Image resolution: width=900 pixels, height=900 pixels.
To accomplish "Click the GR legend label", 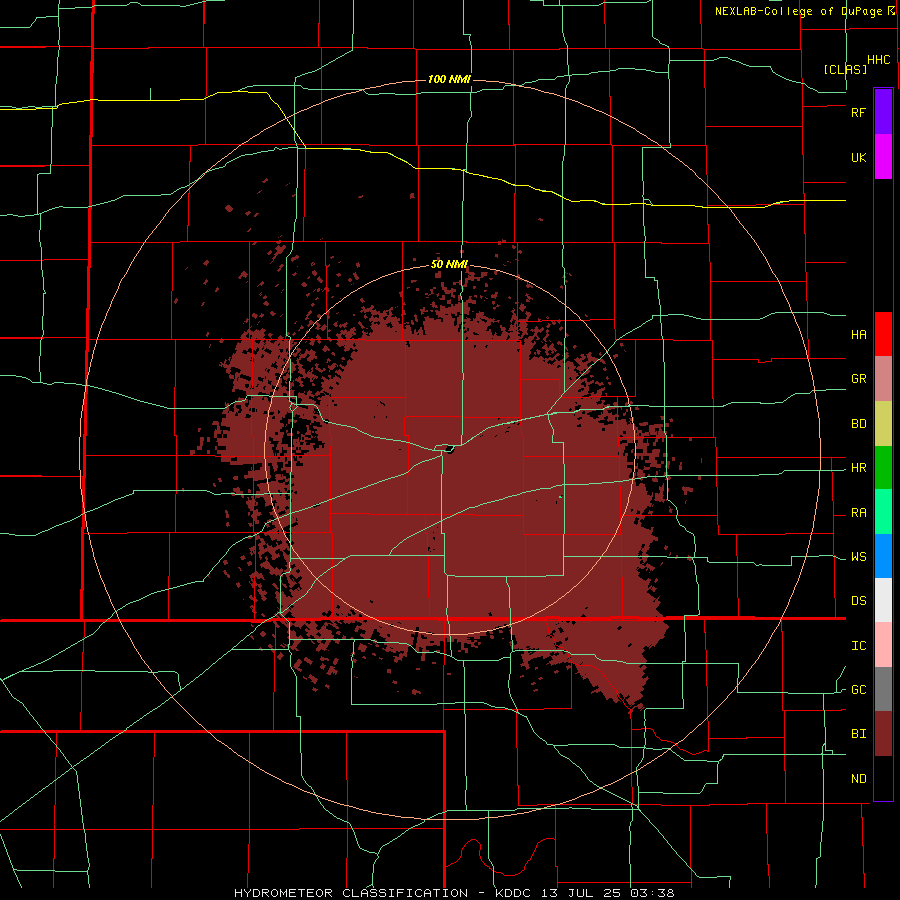I will pyautogui.click(x=859, y=379).
